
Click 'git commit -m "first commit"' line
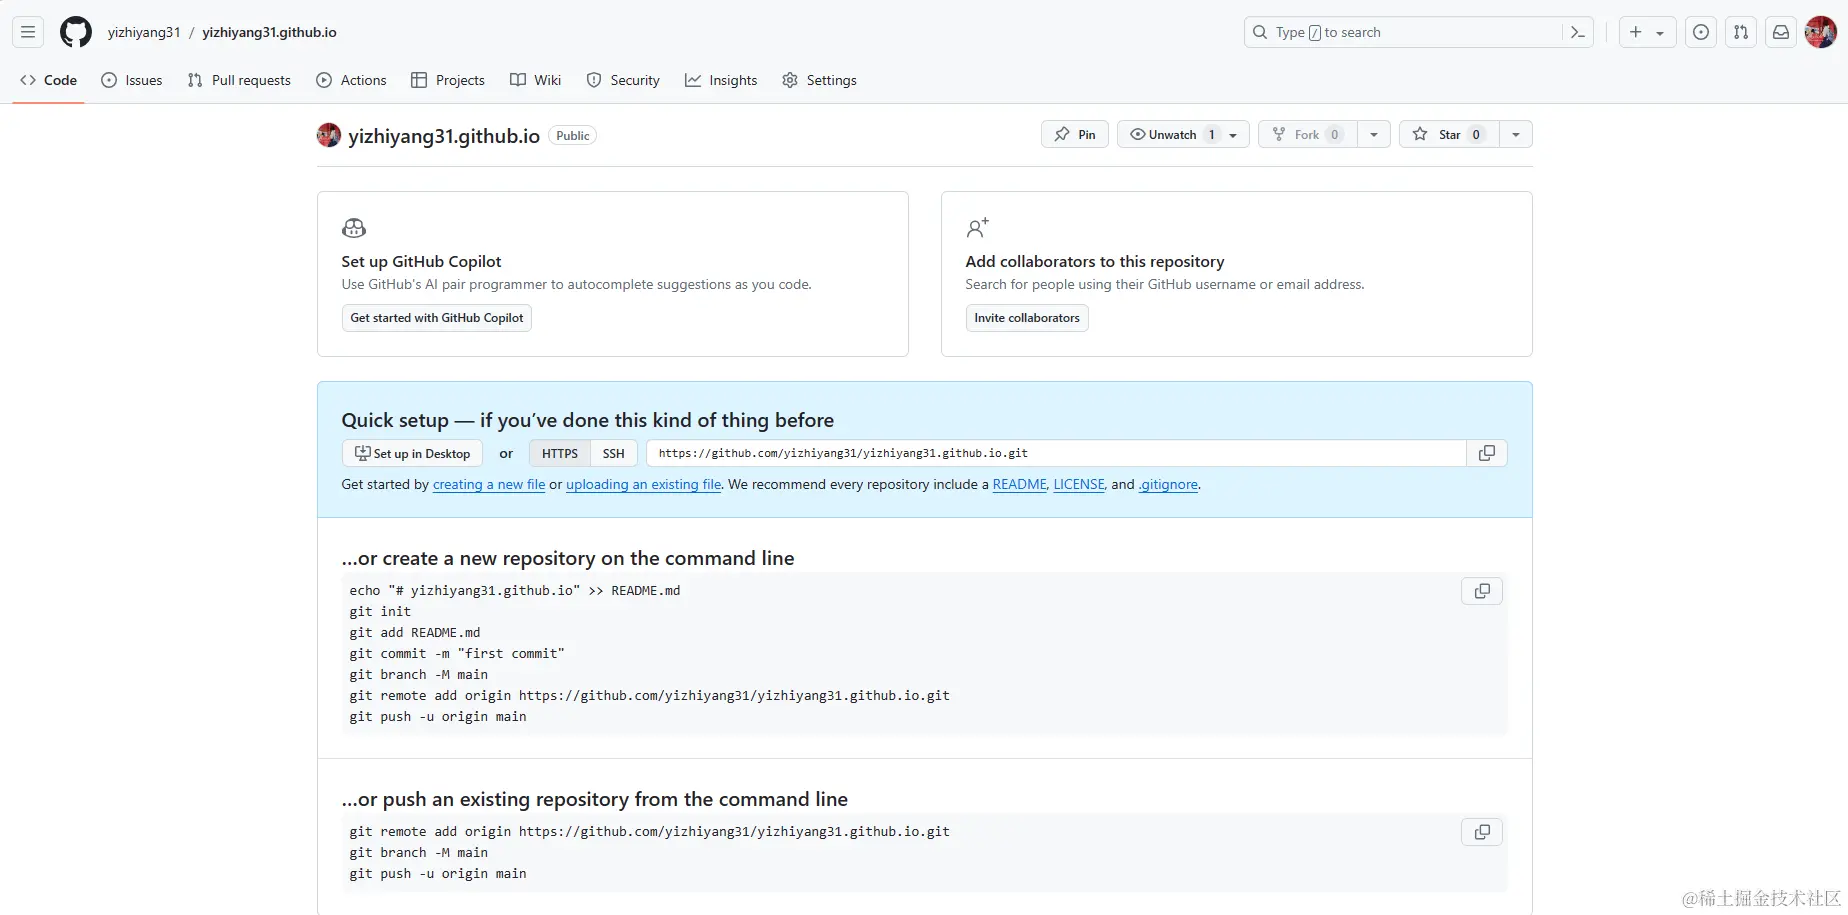[x=457, y=653]
